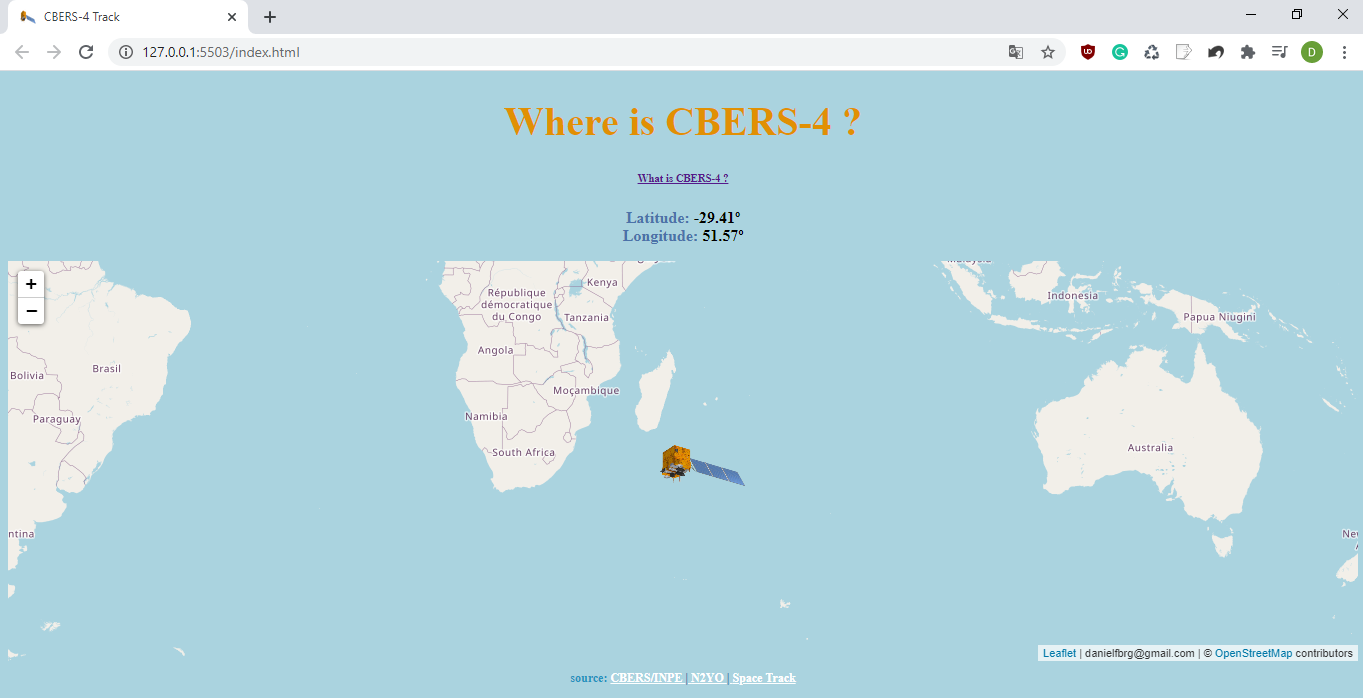The height and width of the screenshot is (698, 1363).
Task: Click the Papua Niugini label on map
Action: click(x=1219, y=317)
